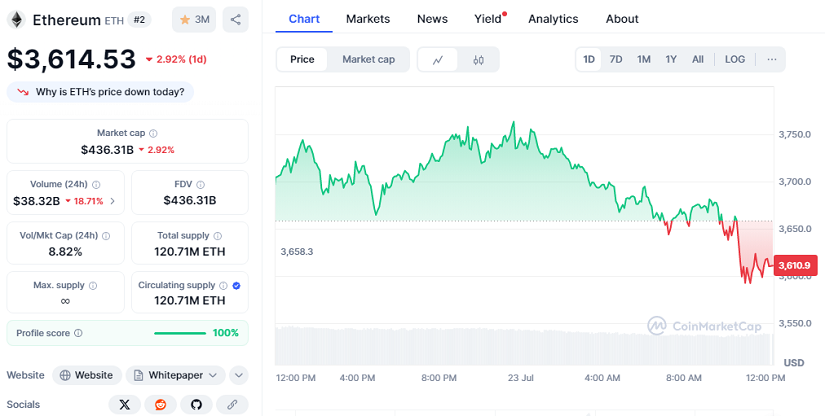The image size is (825, 416).
Task: Open the Chart tab
Action: 304,19
